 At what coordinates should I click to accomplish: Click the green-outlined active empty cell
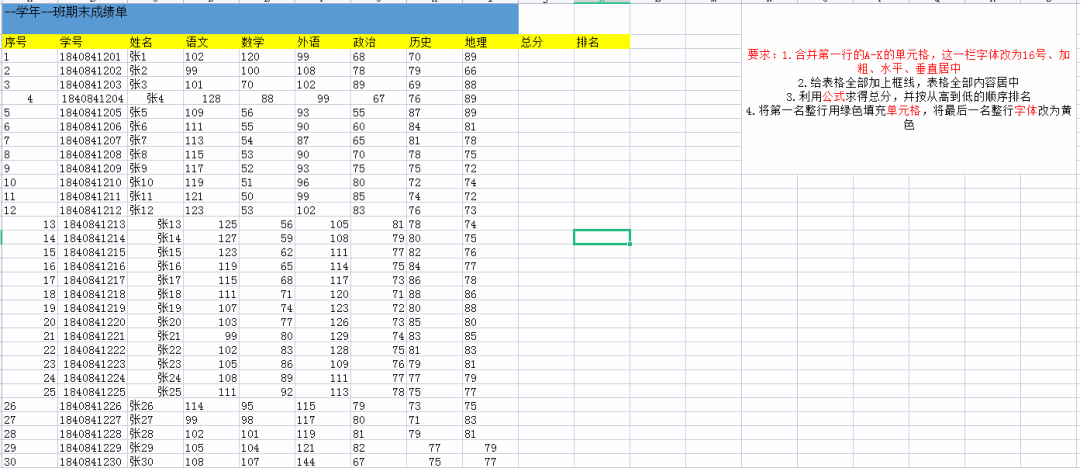point(601,237)
